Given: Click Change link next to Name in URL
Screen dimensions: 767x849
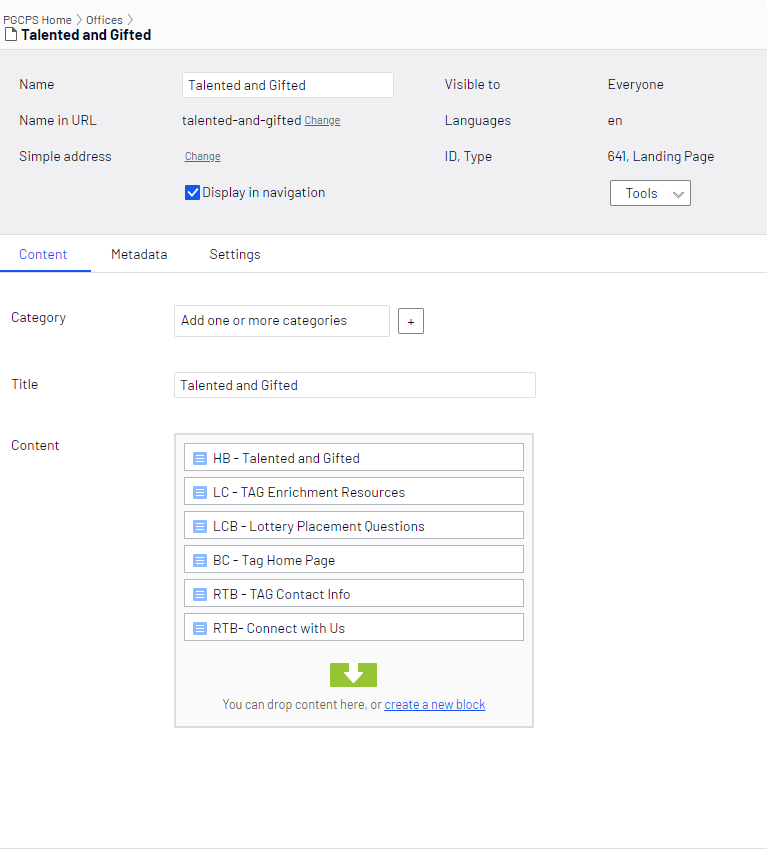Looking at the screenshot, I should coord(322,121).
